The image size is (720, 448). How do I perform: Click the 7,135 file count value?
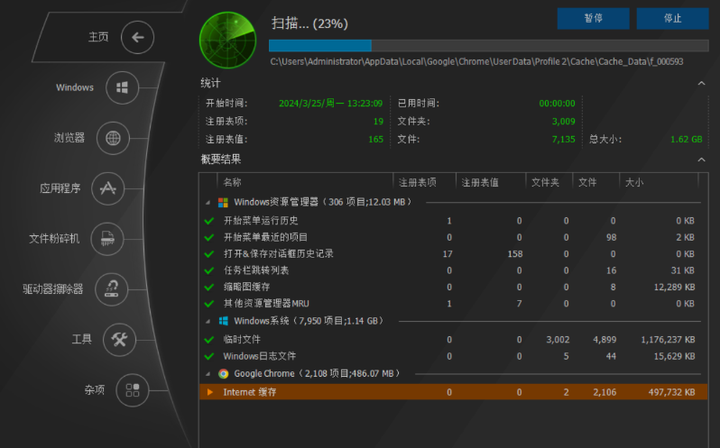click(563, 140)
